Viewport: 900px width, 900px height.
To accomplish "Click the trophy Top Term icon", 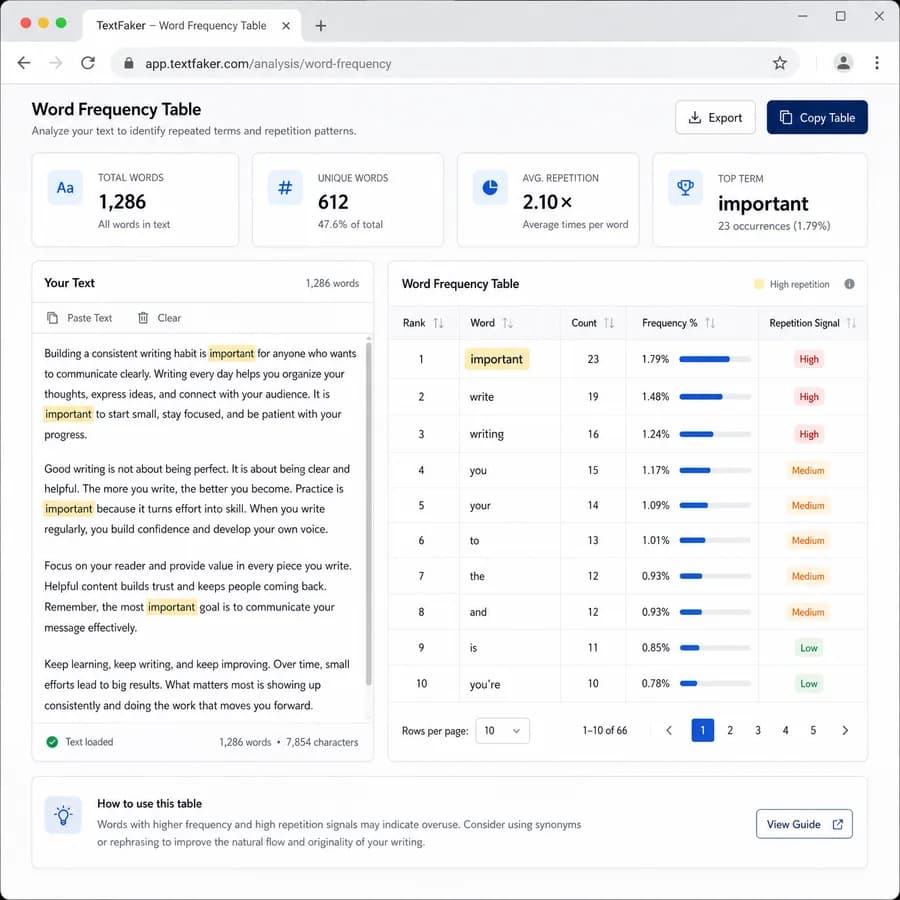I will [x=685, y=188].
